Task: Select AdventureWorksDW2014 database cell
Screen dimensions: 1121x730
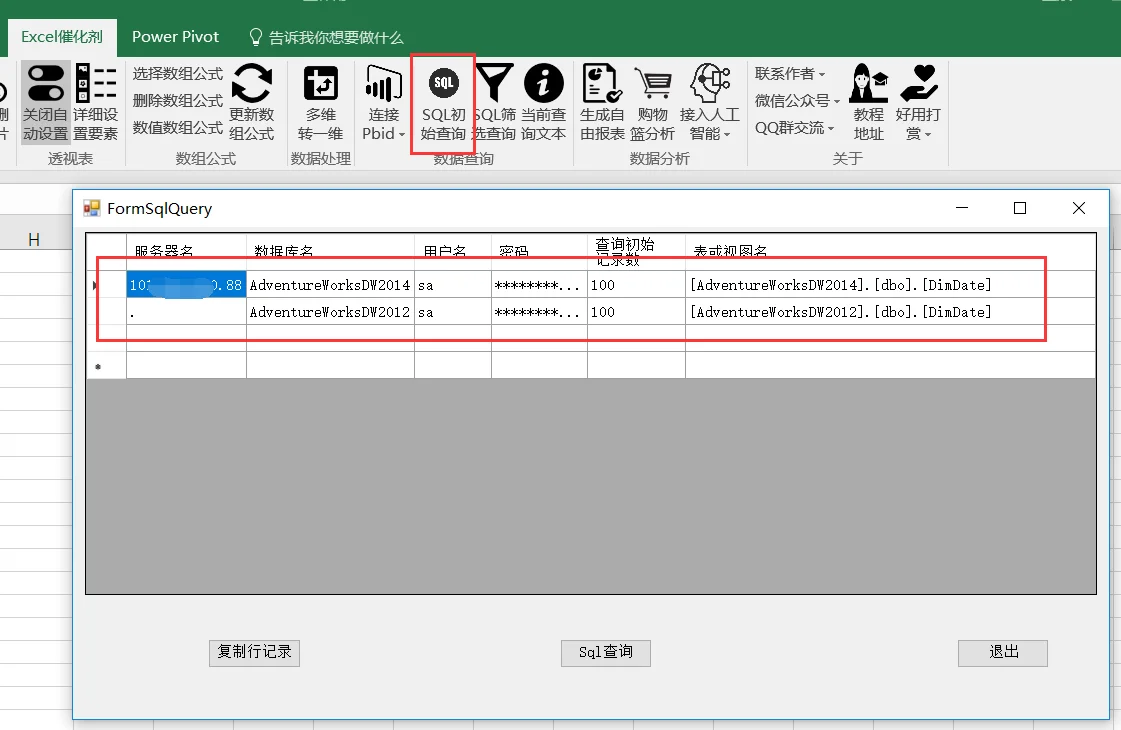Action: click(x=330, y=285)
